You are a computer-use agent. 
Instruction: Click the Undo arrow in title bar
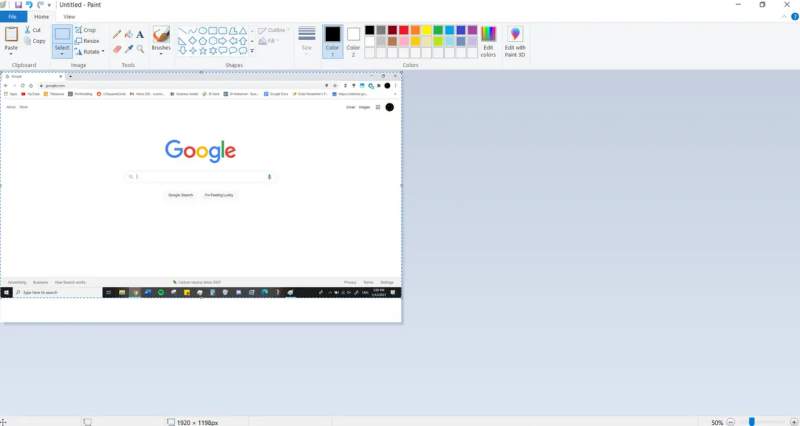point(29,5)
